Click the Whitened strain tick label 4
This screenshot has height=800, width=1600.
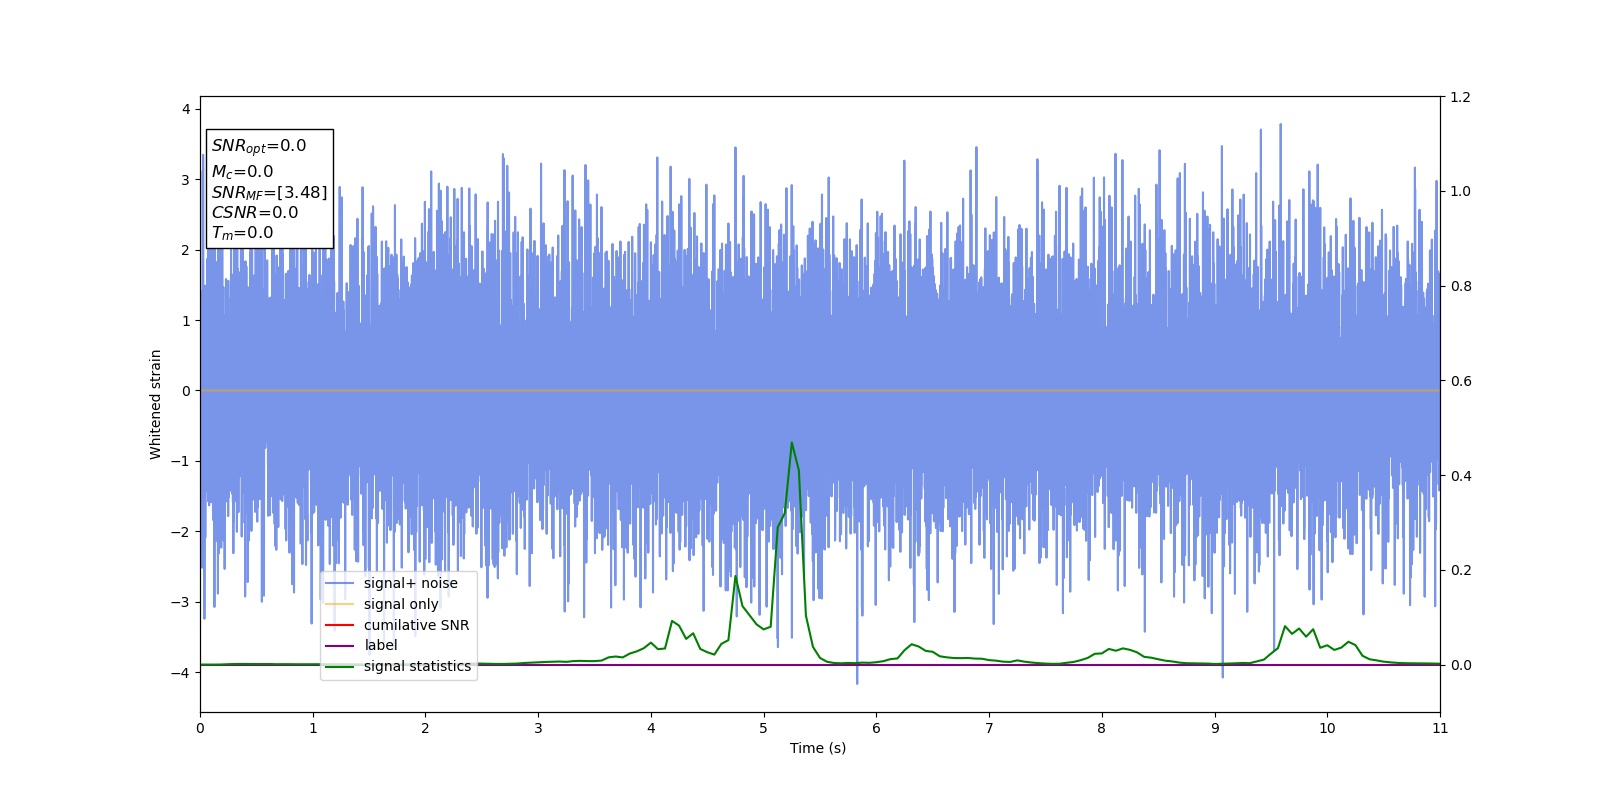pos(186,109)
